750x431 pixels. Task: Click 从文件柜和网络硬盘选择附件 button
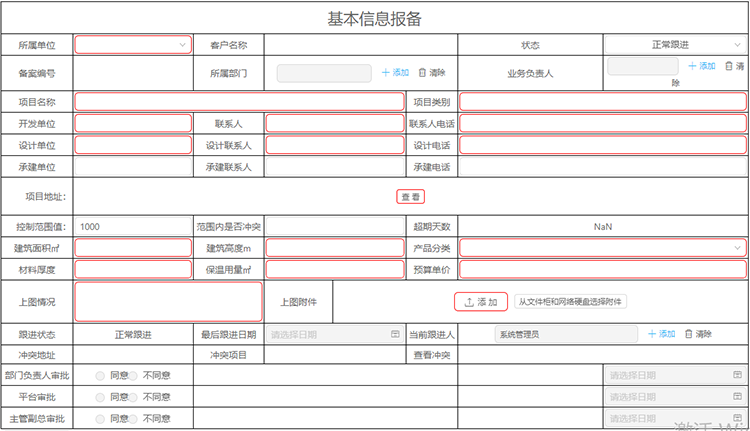tap(571, 302)
